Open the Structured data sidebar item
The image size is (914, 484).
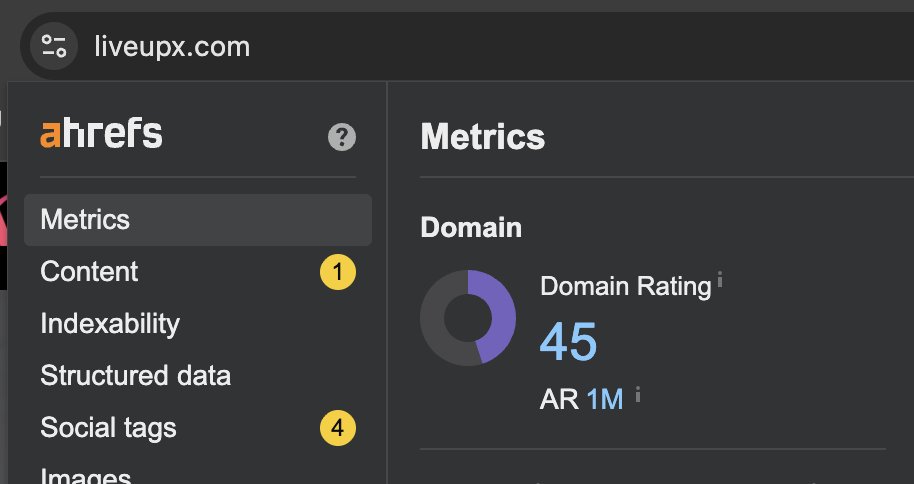point(198,376)
